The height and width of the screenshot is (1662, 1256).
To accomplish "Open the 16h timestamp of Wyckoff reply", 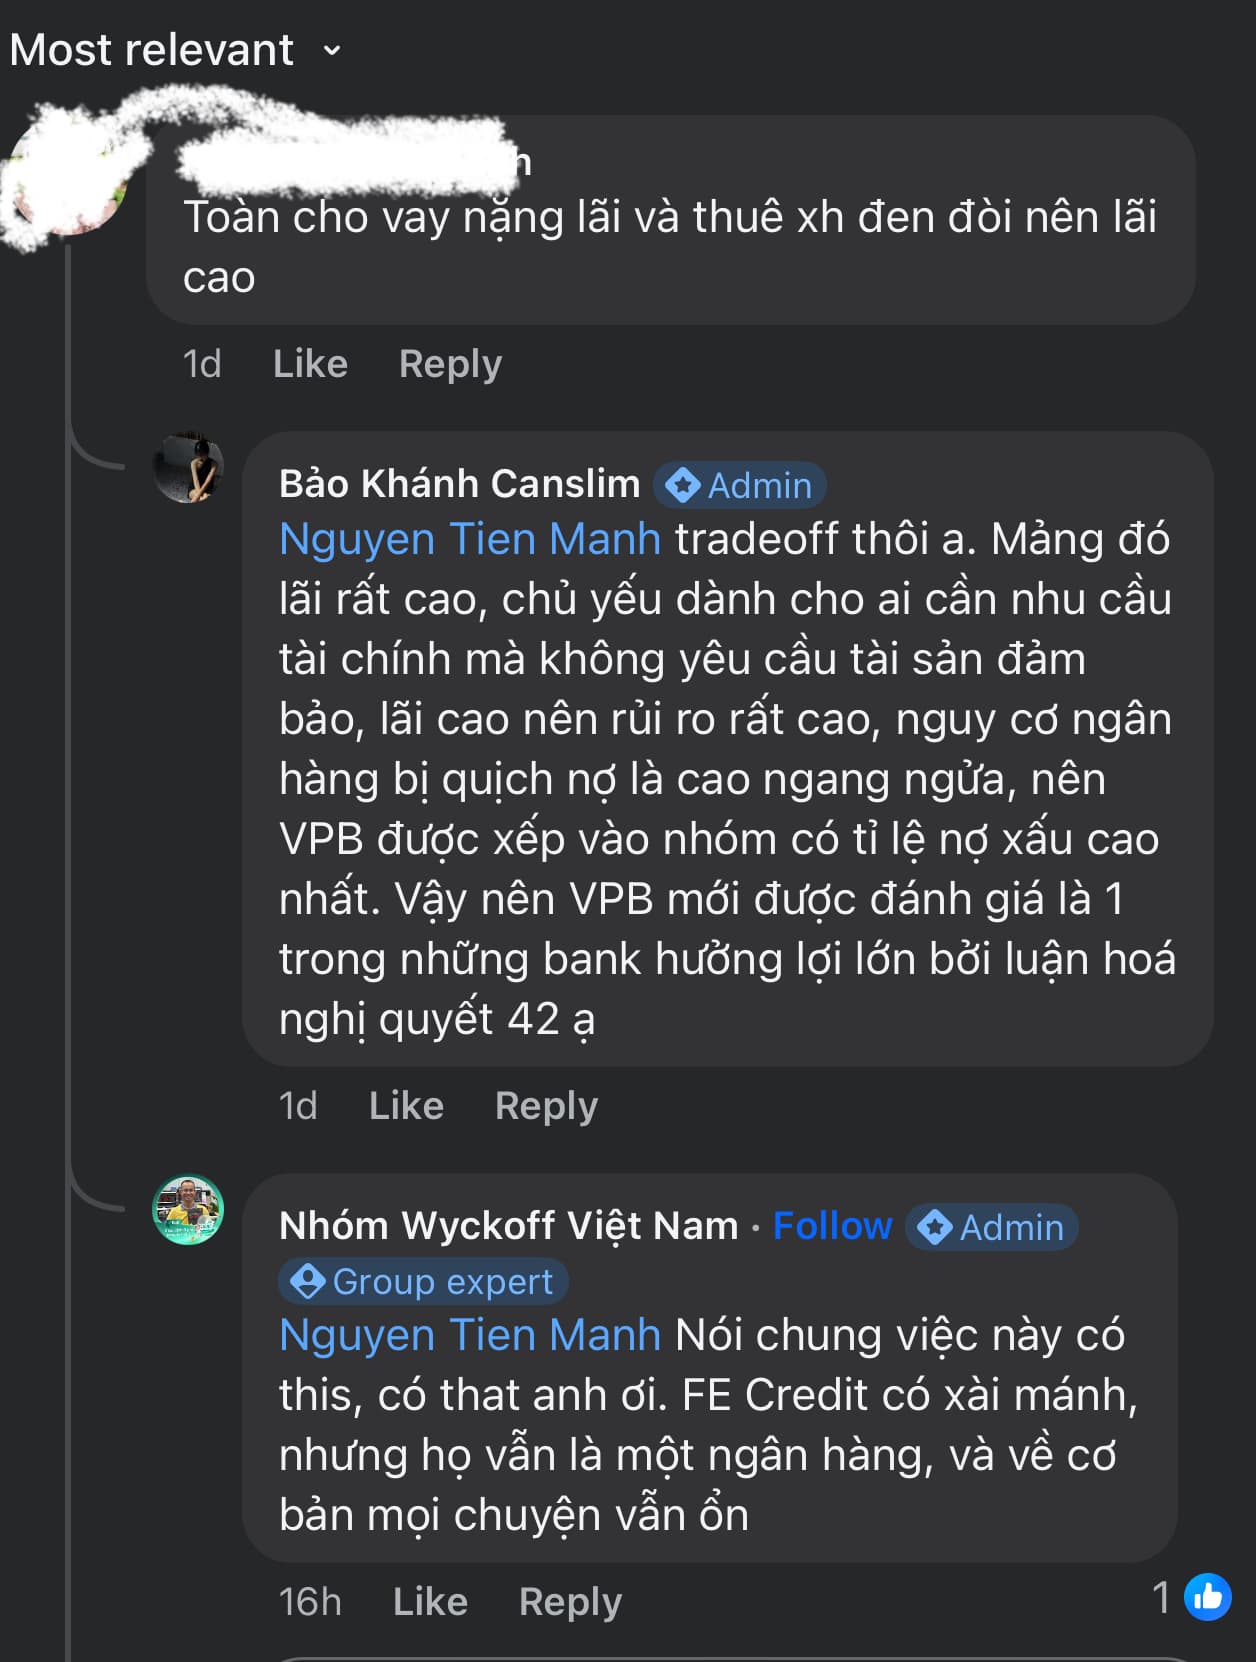I will [x=310, y=1602].
